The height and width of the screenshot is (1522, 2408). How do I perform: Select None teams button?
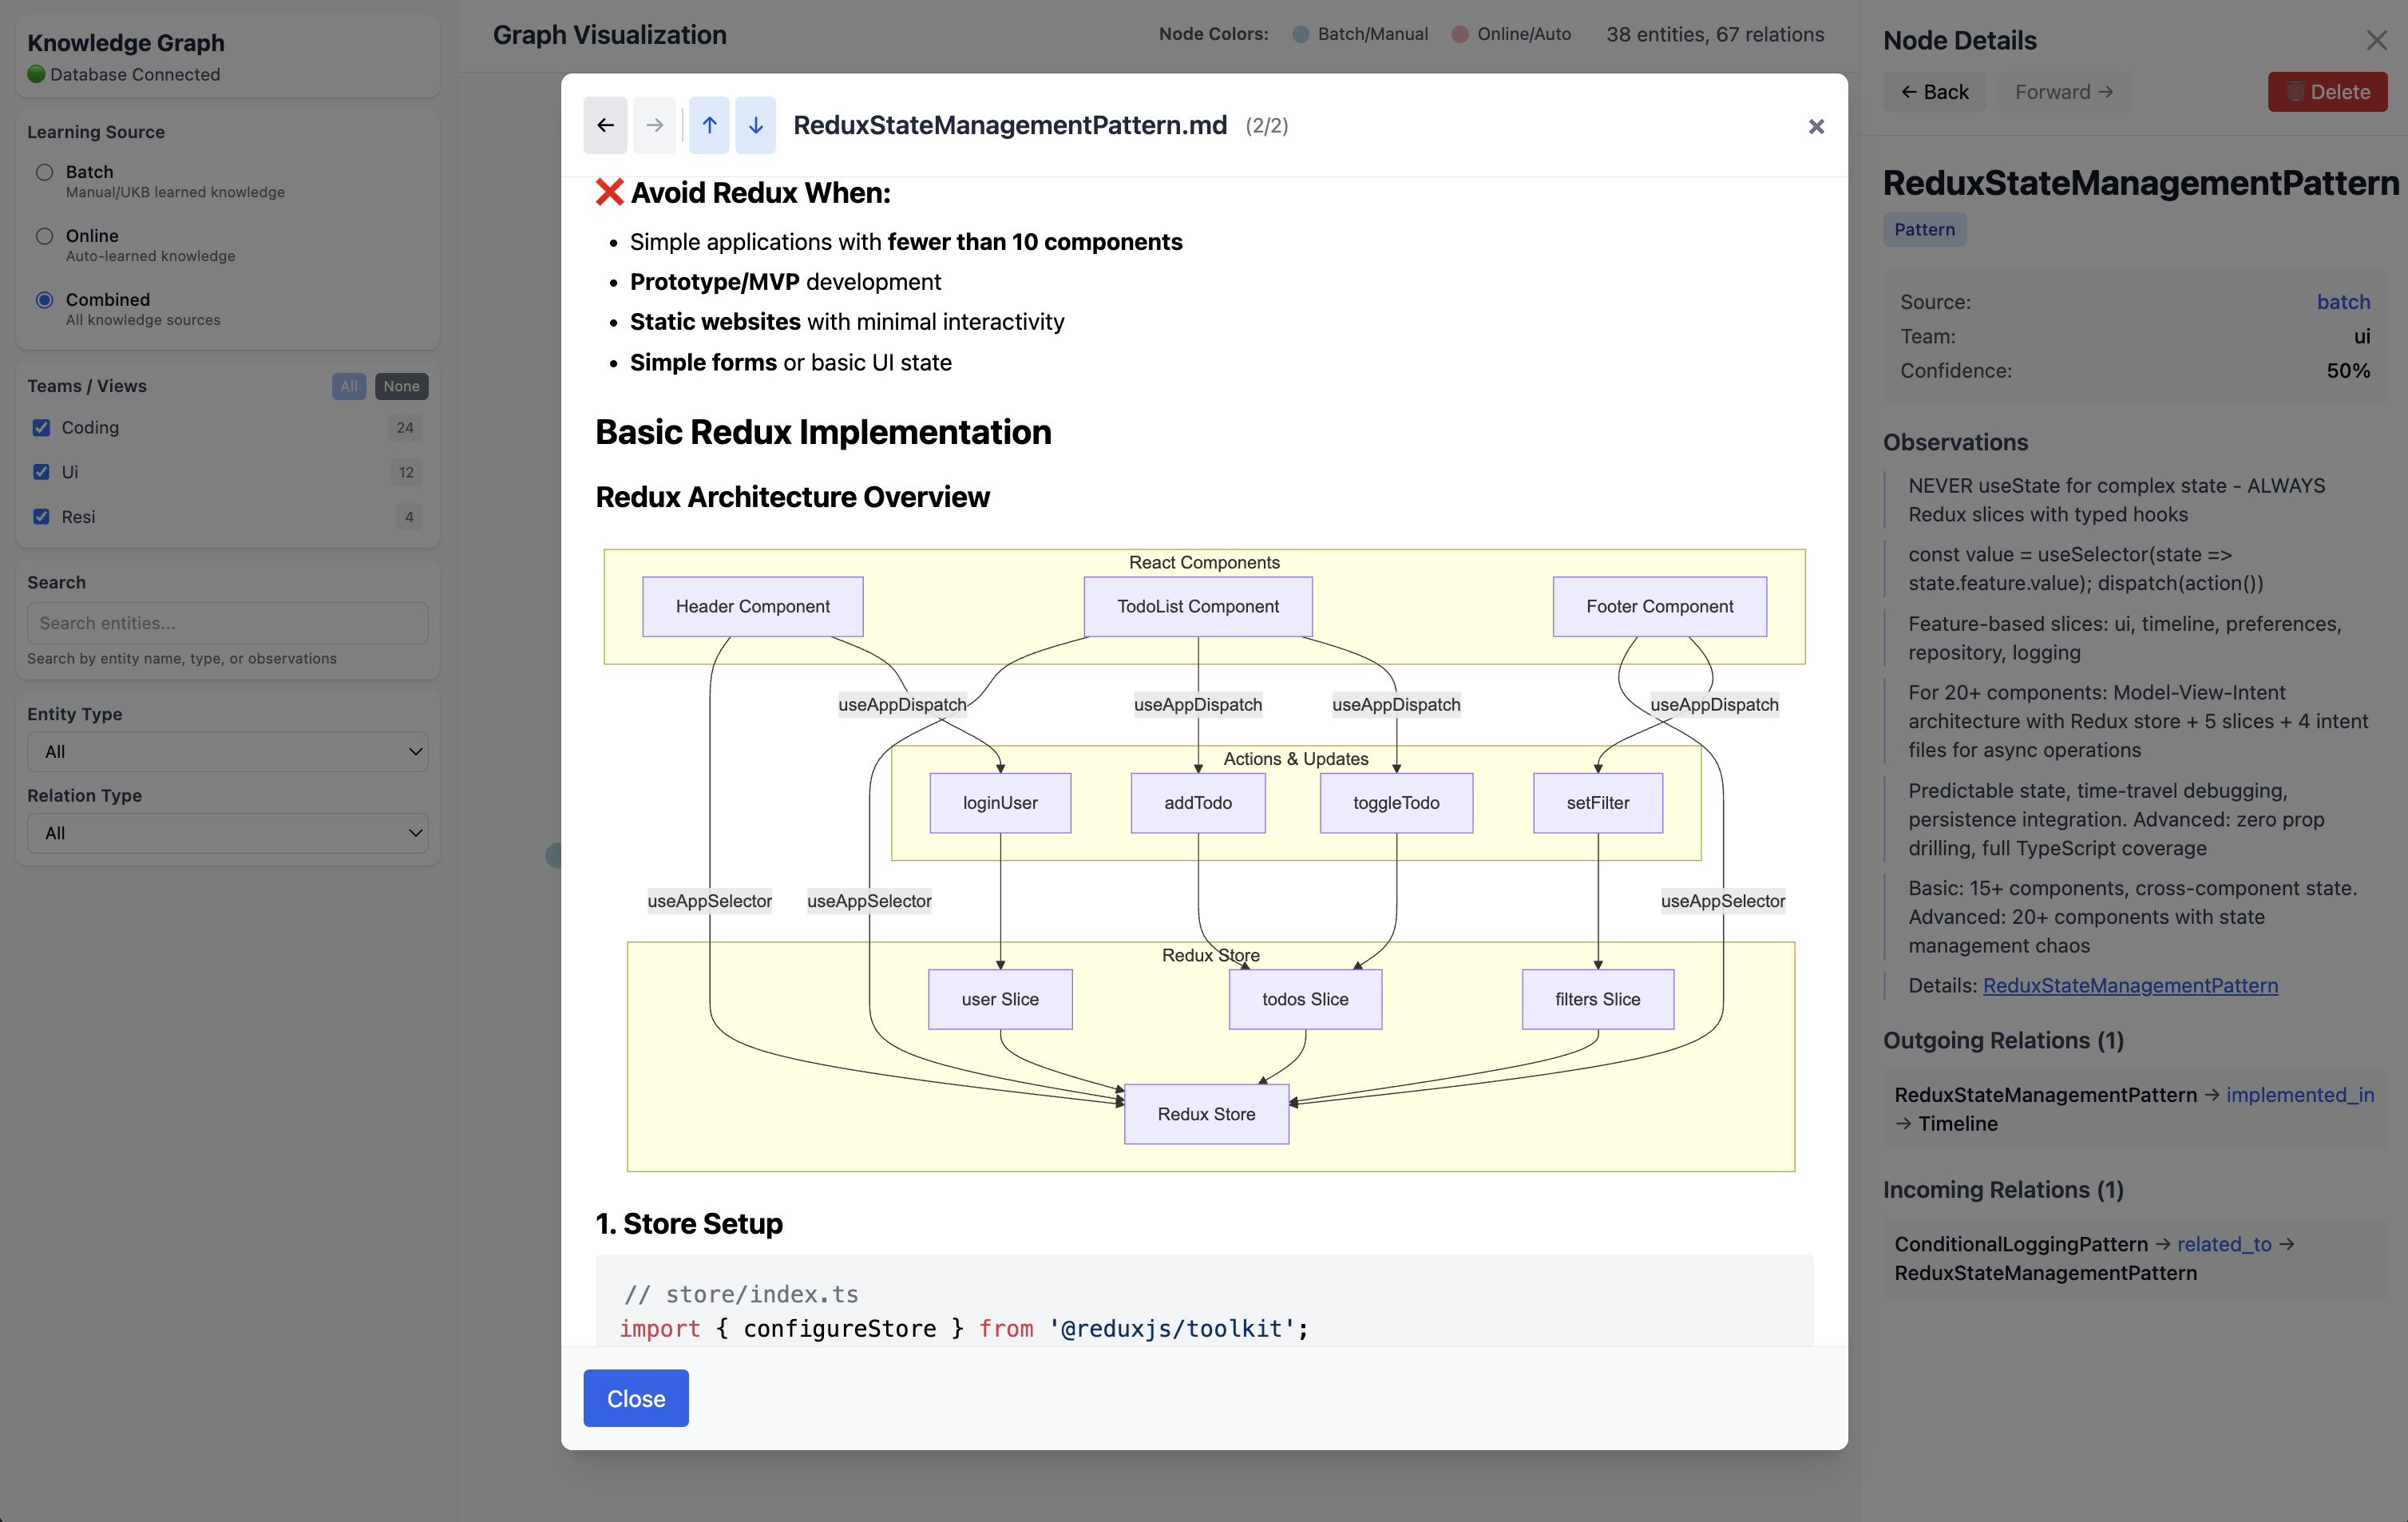pyautogui.click(x=401, y=386)
